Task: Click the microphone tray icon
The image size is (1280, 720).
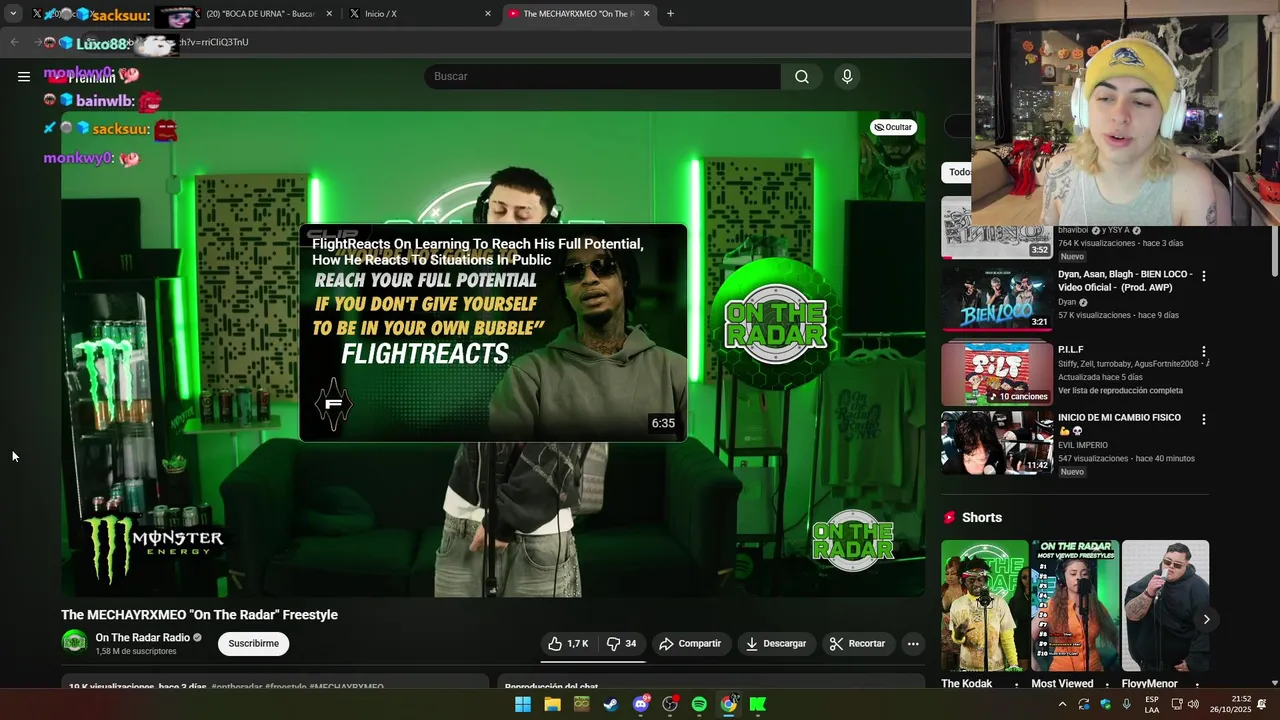Action: (x=1127, y=704)
